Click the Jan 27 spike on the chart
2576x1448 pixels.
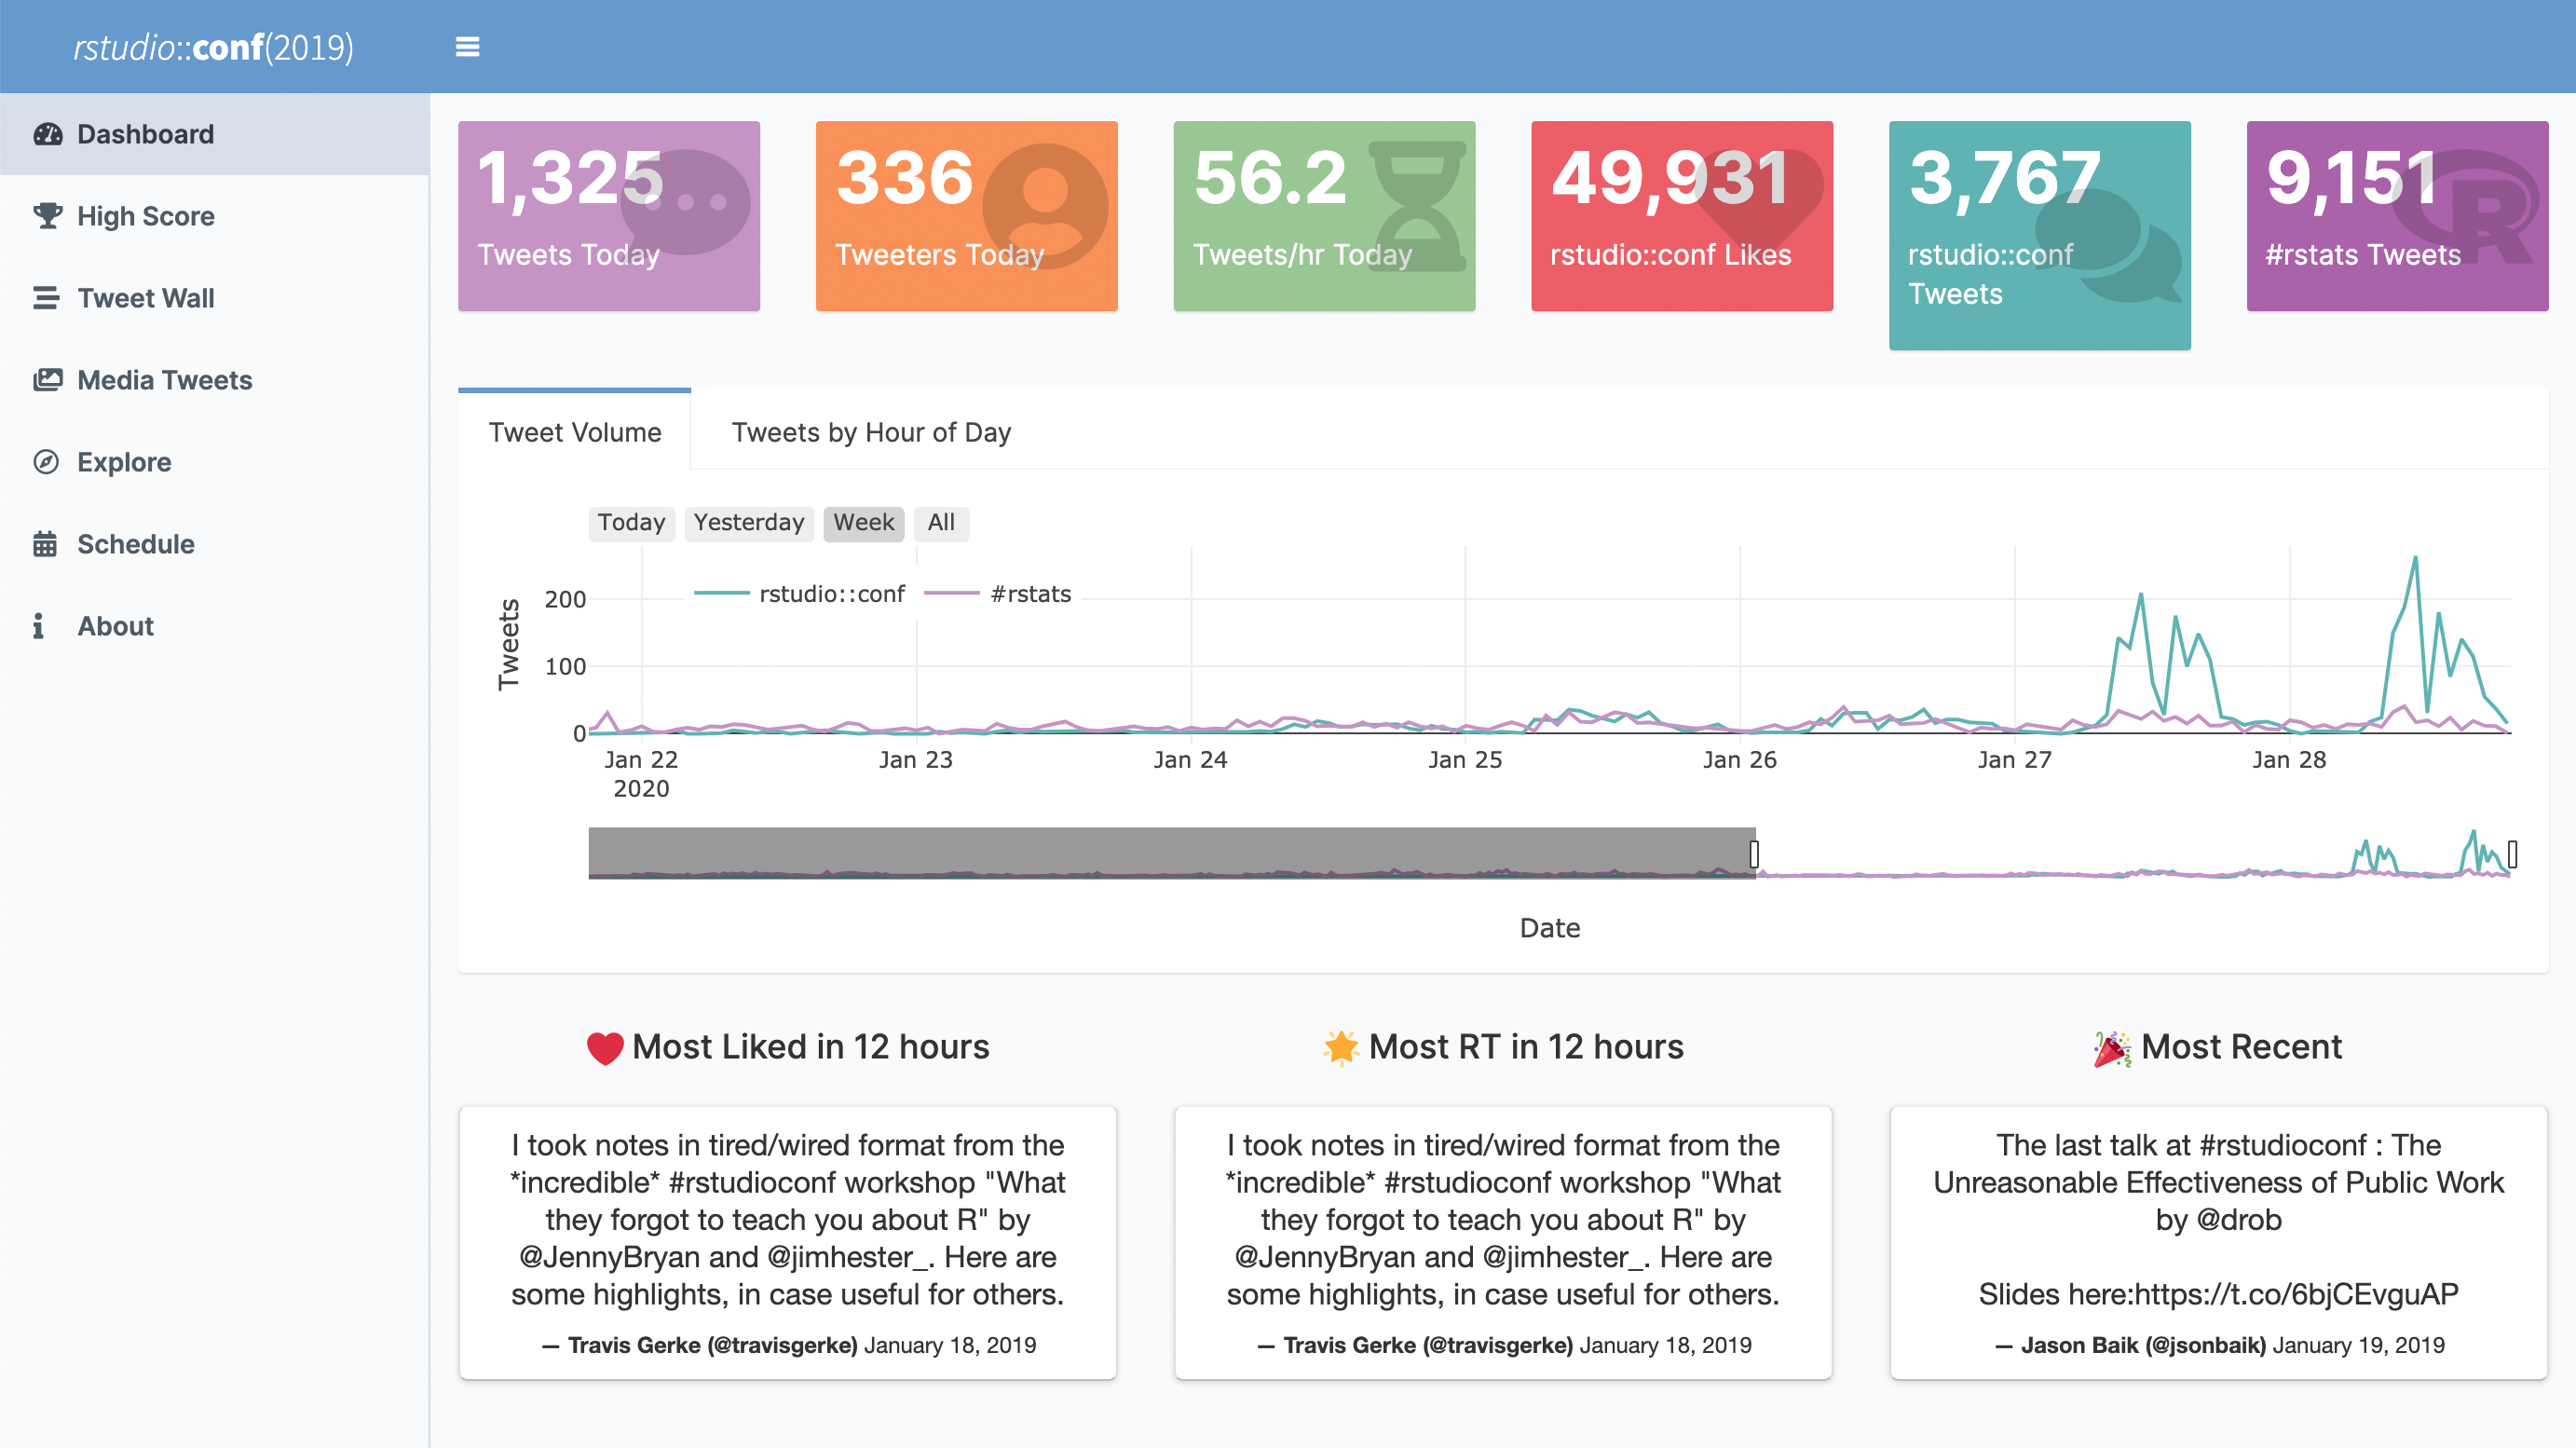tap(2141, 595)
